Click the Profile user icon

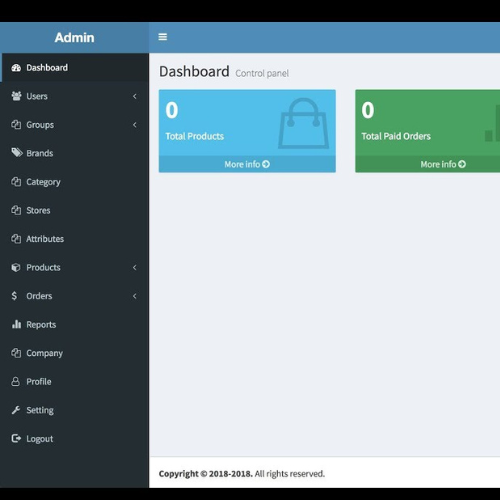pos(15,381)
